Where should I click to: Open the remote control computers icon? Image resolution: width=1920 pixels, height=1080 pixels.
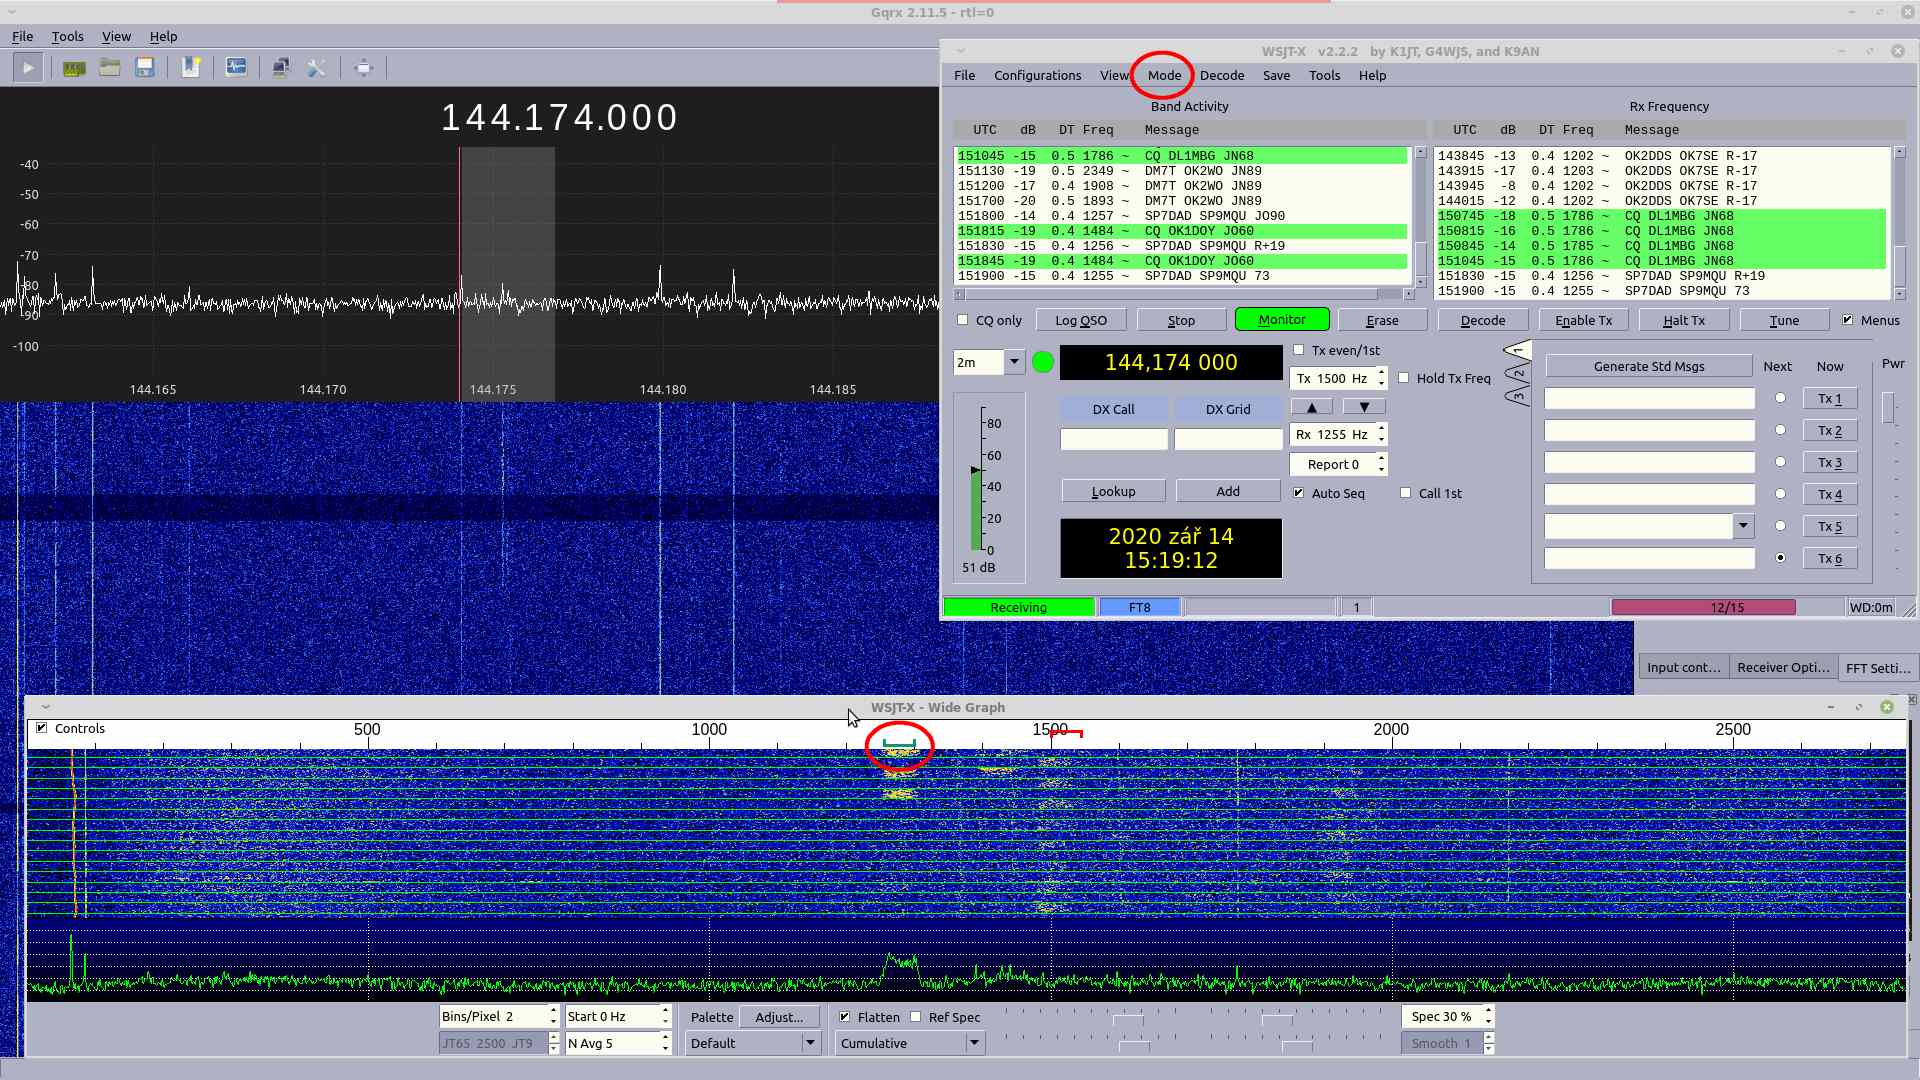pos(281,68)
